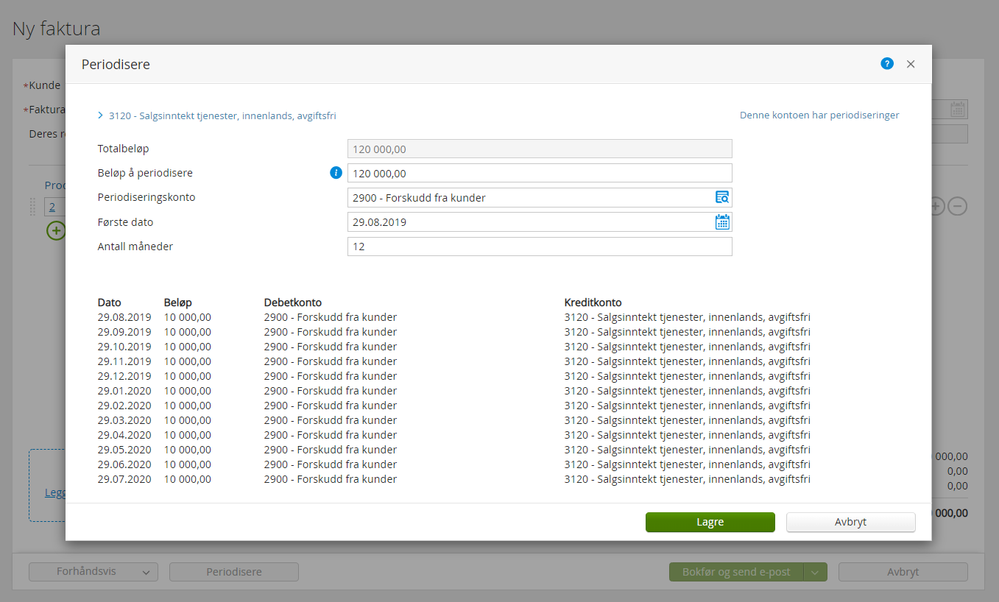Click the Beløp å periodisere input field
Screen dimensions: 999x602
point(540,173)
